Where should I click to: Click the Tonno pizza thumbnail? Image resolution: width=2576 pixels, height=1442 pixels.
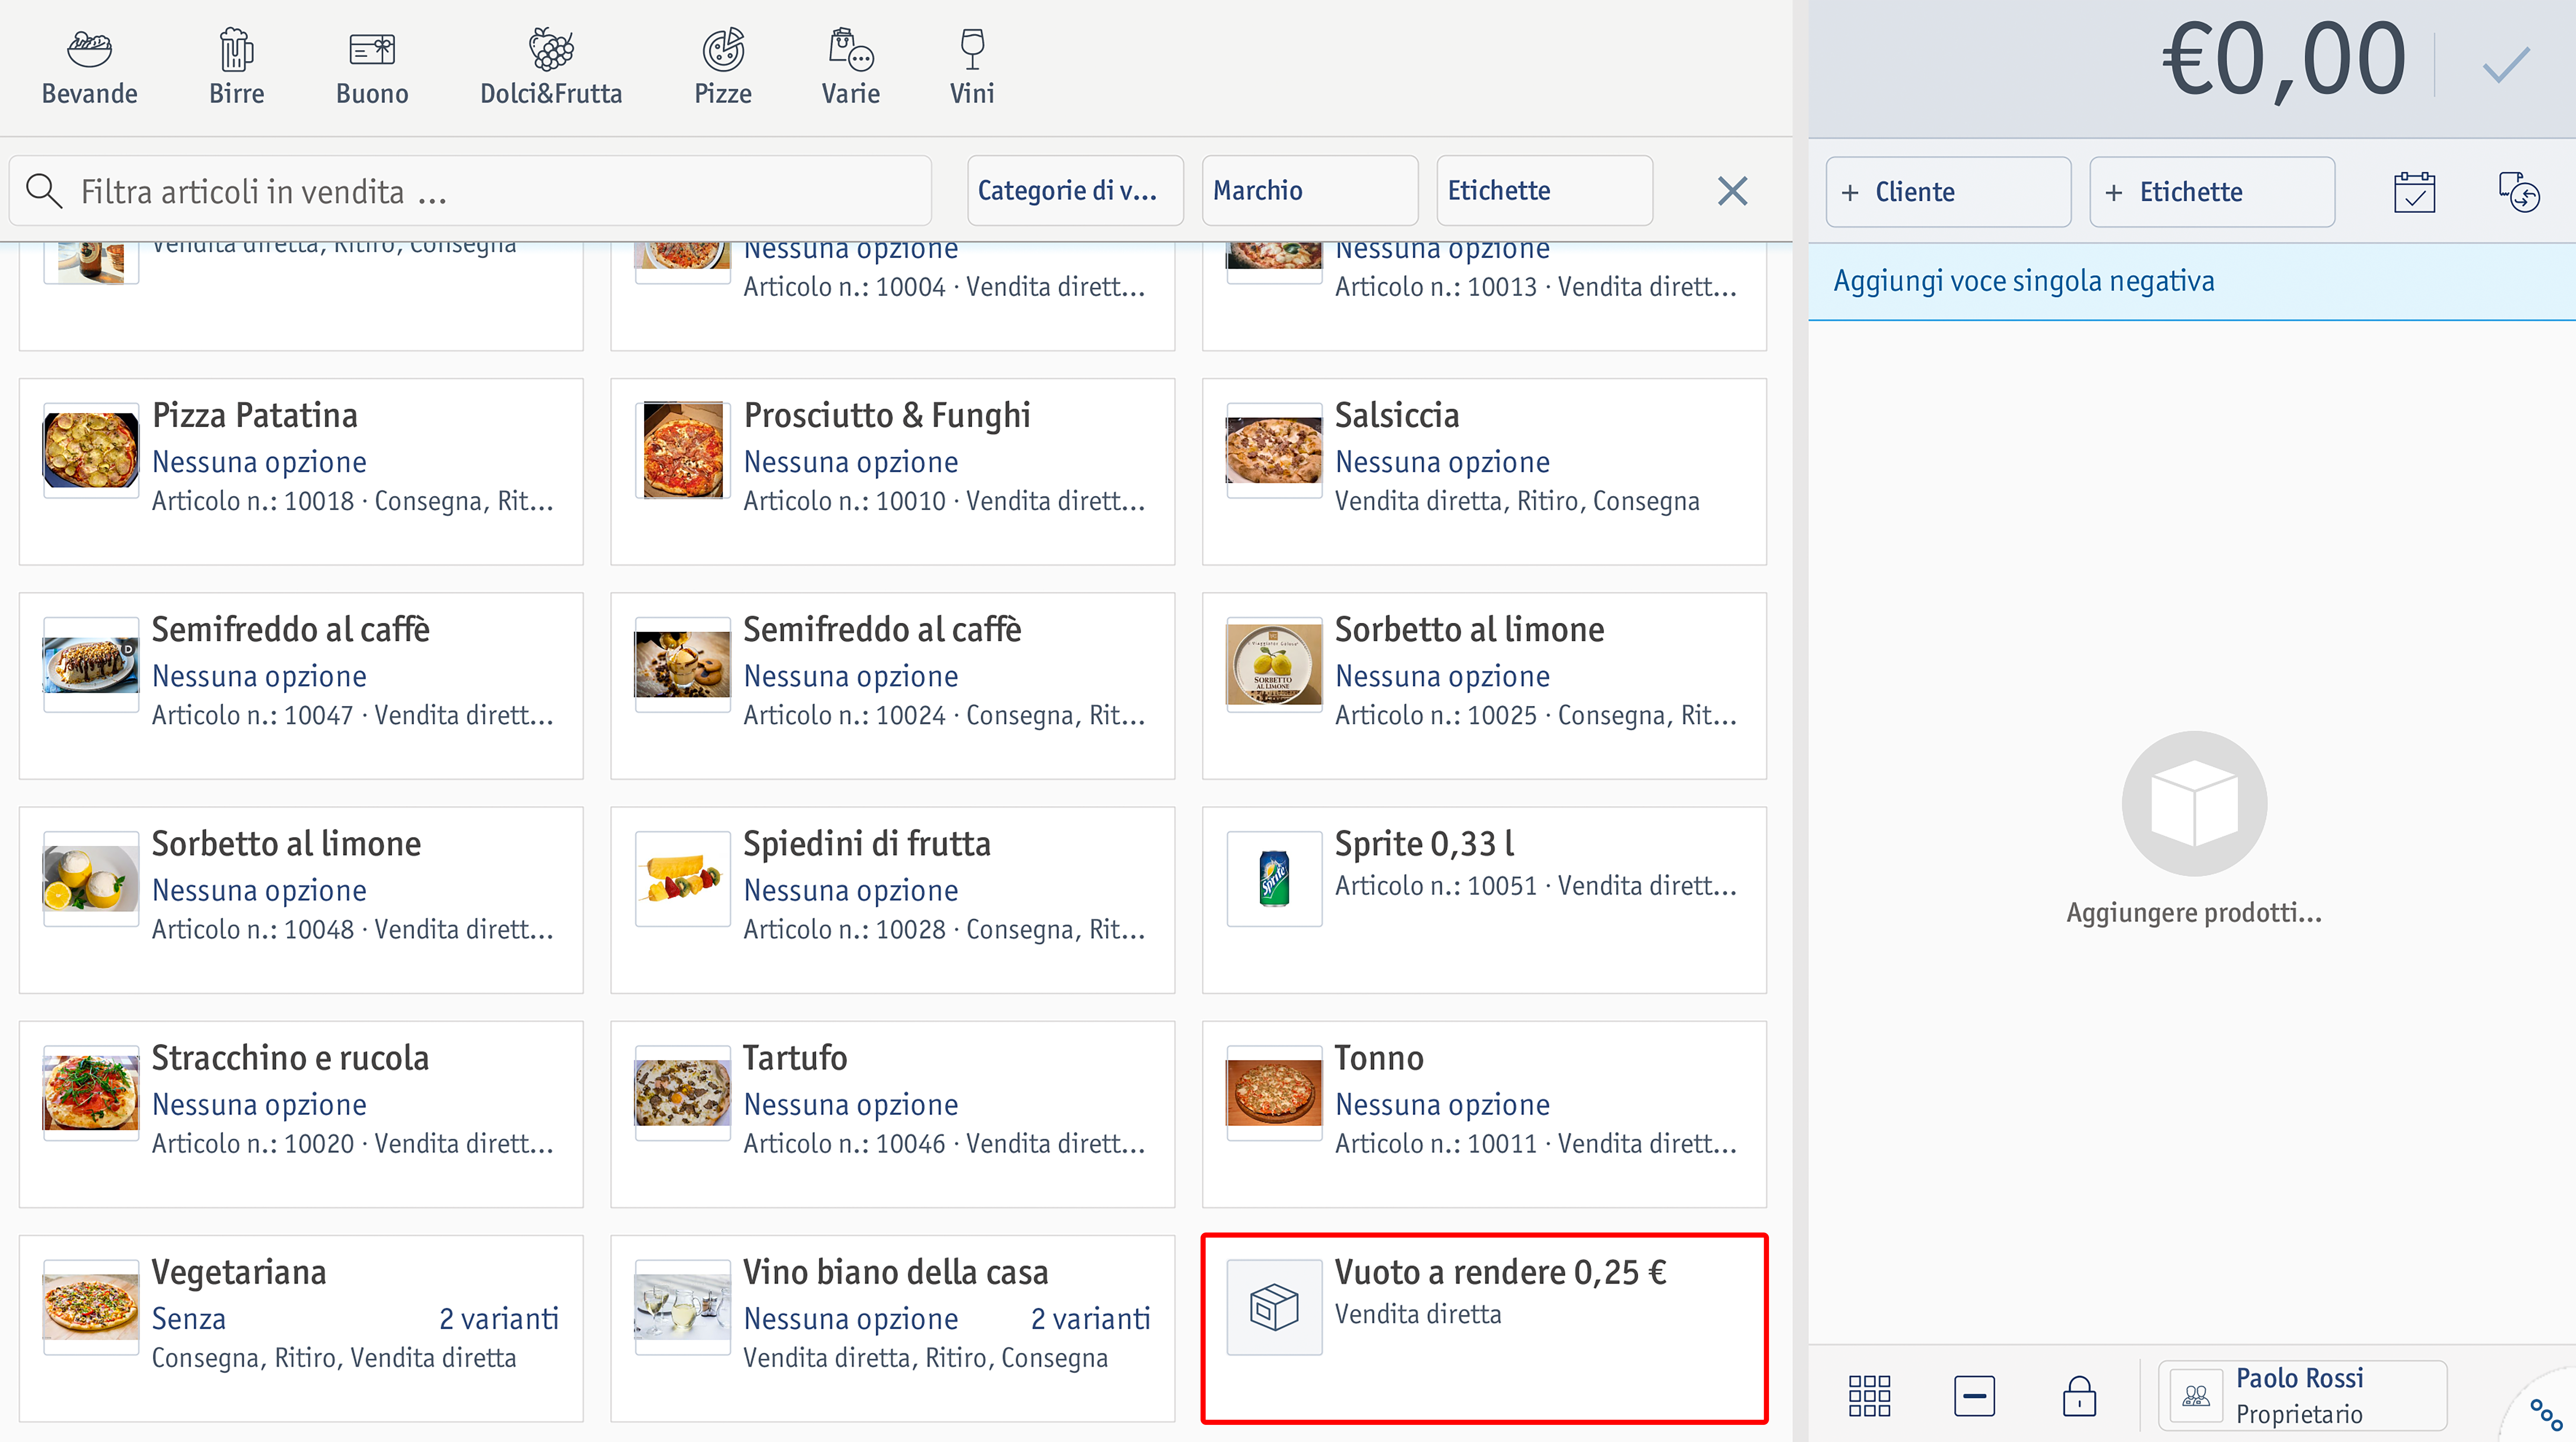[1274, 1093]
